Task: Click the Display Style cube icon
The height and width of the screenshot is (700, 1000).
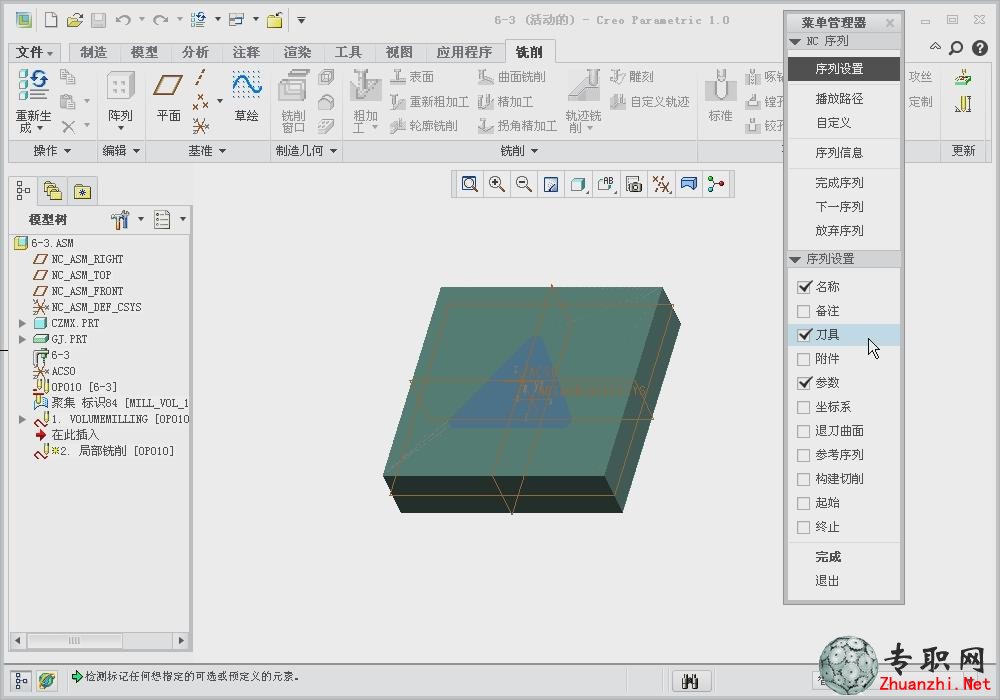Action: [578, 185]
